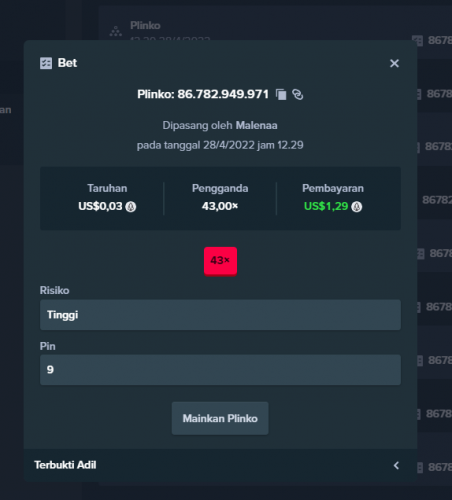Click the Taruhan amount US$0,03

(x=100, y=206)
